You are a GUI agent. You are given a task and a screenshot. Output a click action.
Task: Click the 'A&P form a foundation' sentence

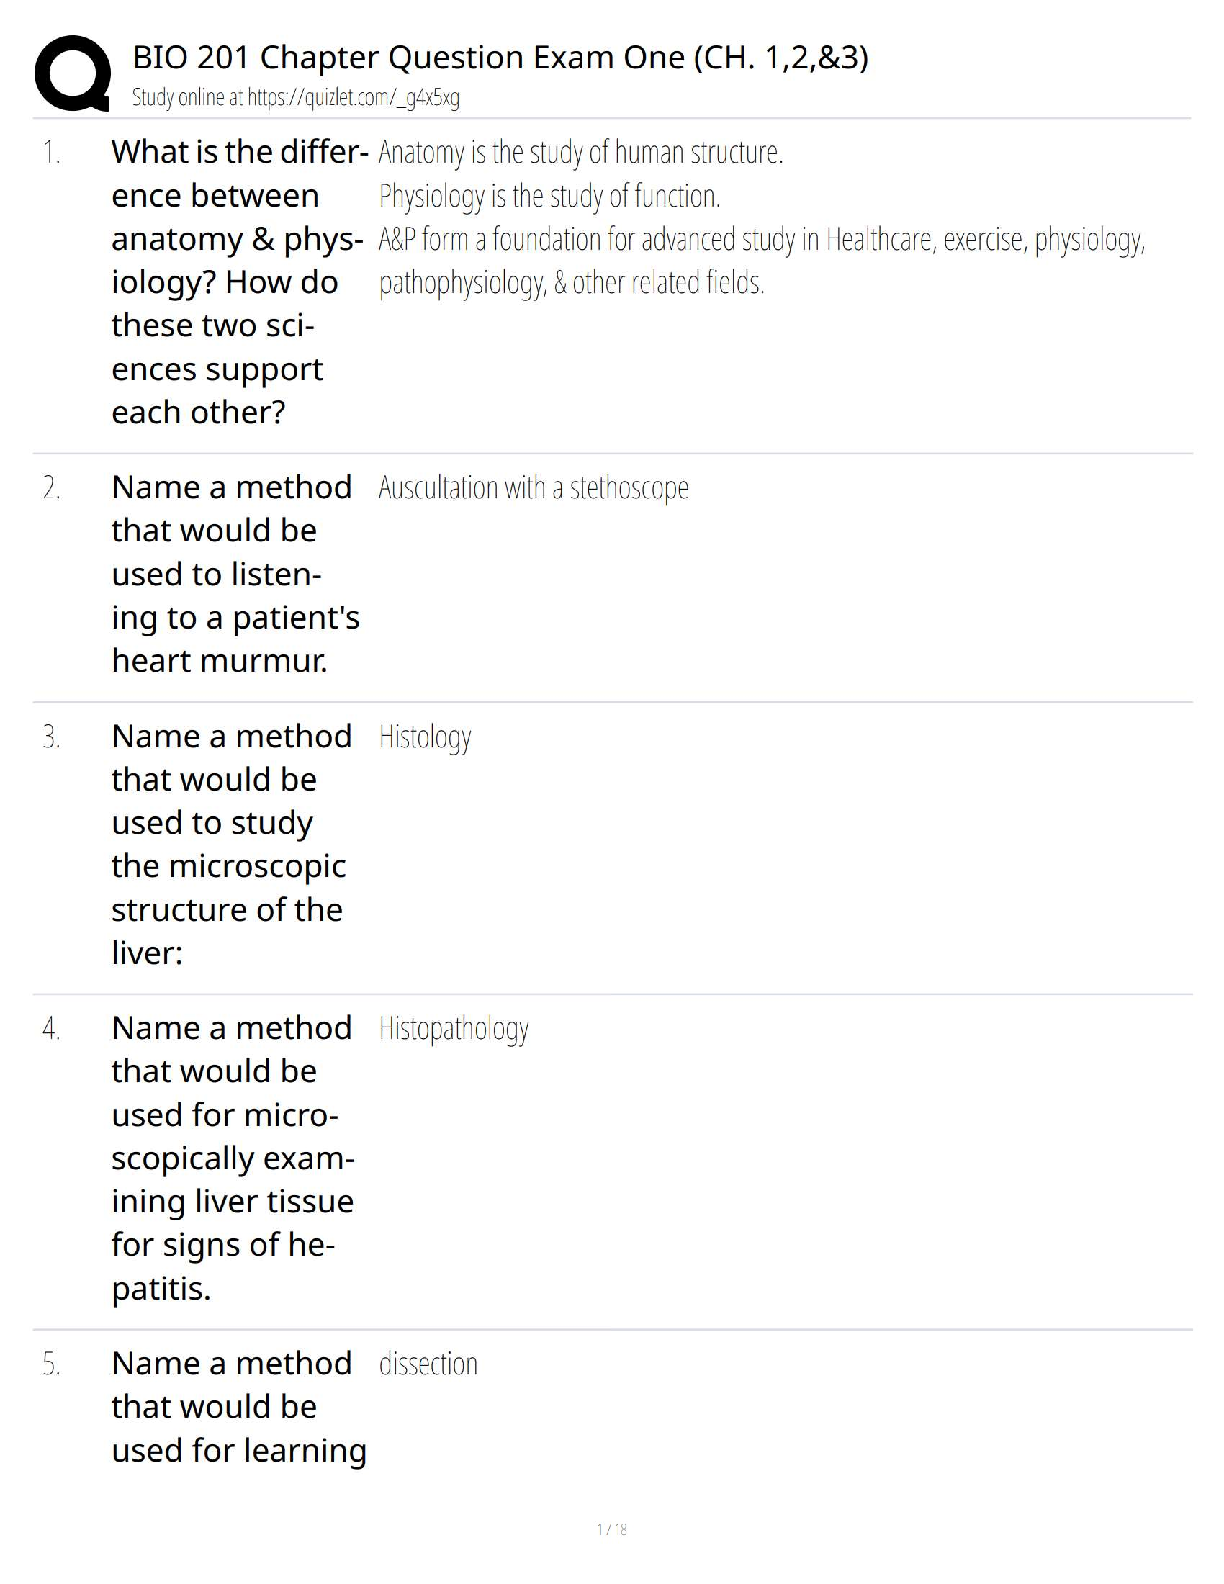pos(760,240)
